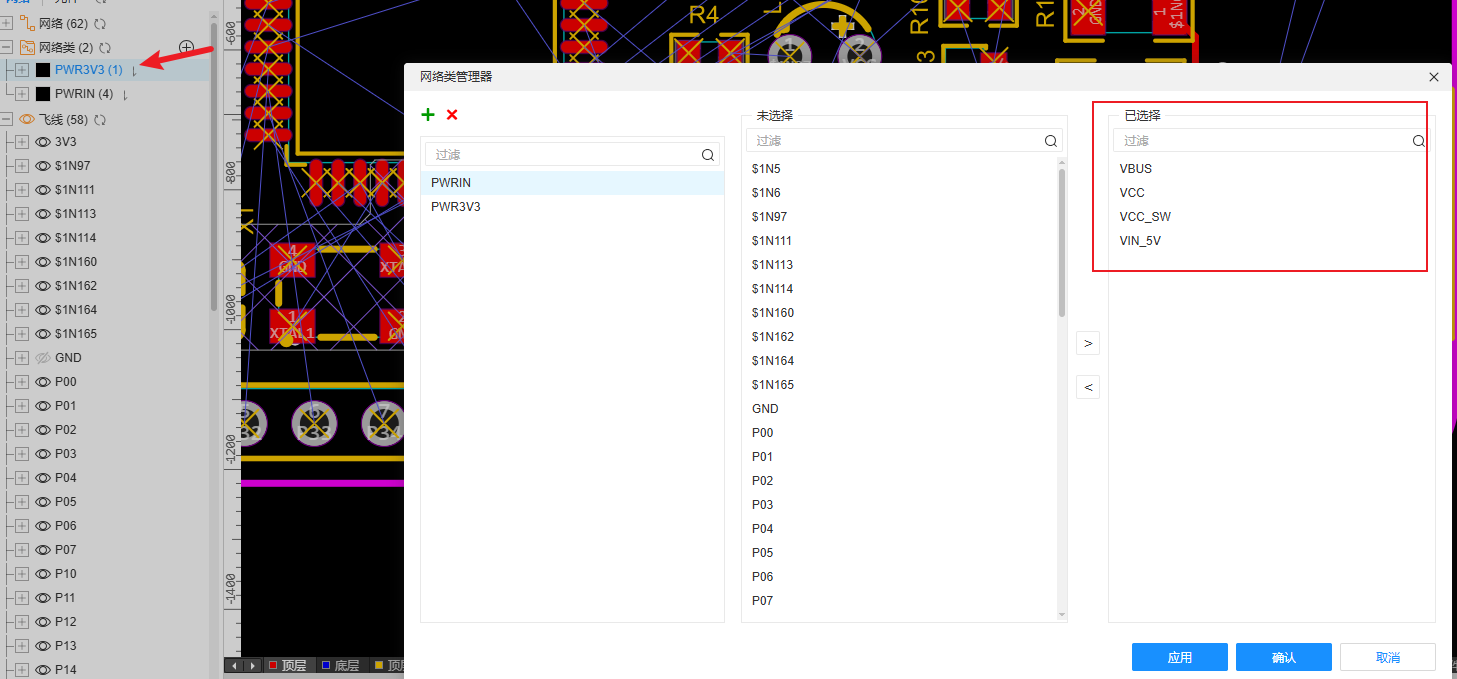The height and width of the screenshot is (679, 1457).
Task: Click the 网络类 folder icon
Action: point(28,47)
